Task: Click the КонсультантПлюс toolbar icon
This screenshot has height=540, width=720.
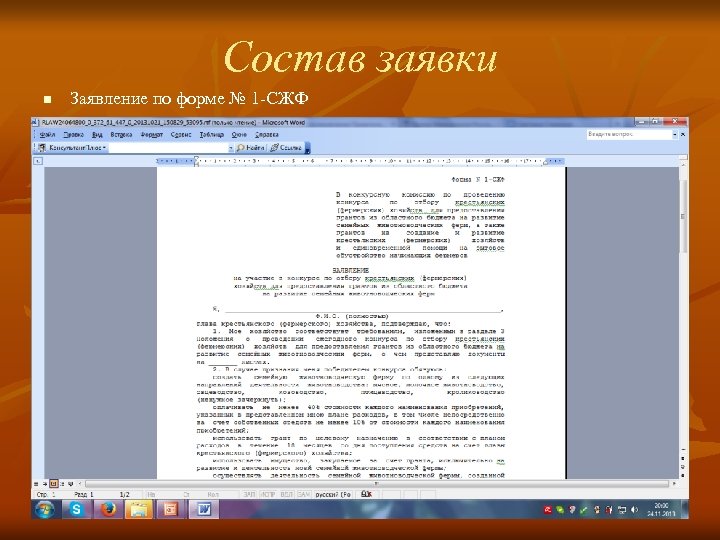Action: (42, 148)
